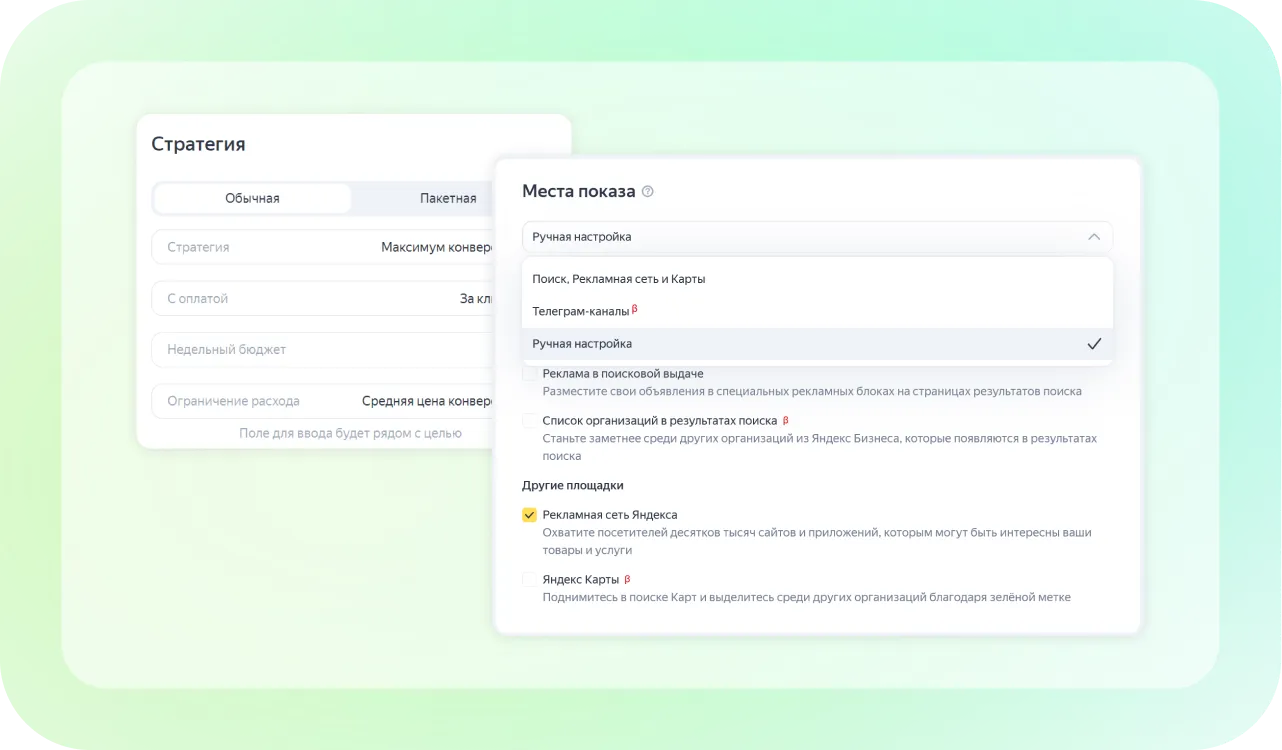Open the Ограничение расхода selector row
The image size is (1282, 750).
click(x=322, y=401)
